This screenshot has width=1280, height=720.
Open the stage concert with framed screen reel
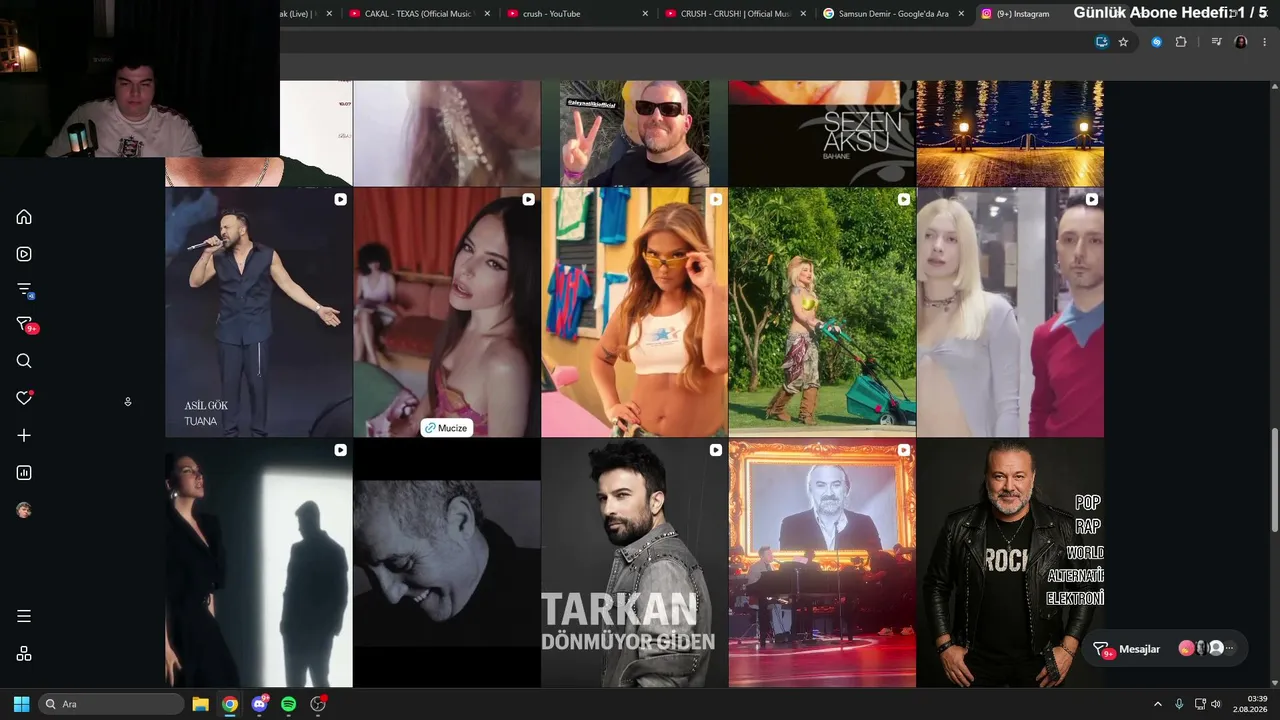822,563
